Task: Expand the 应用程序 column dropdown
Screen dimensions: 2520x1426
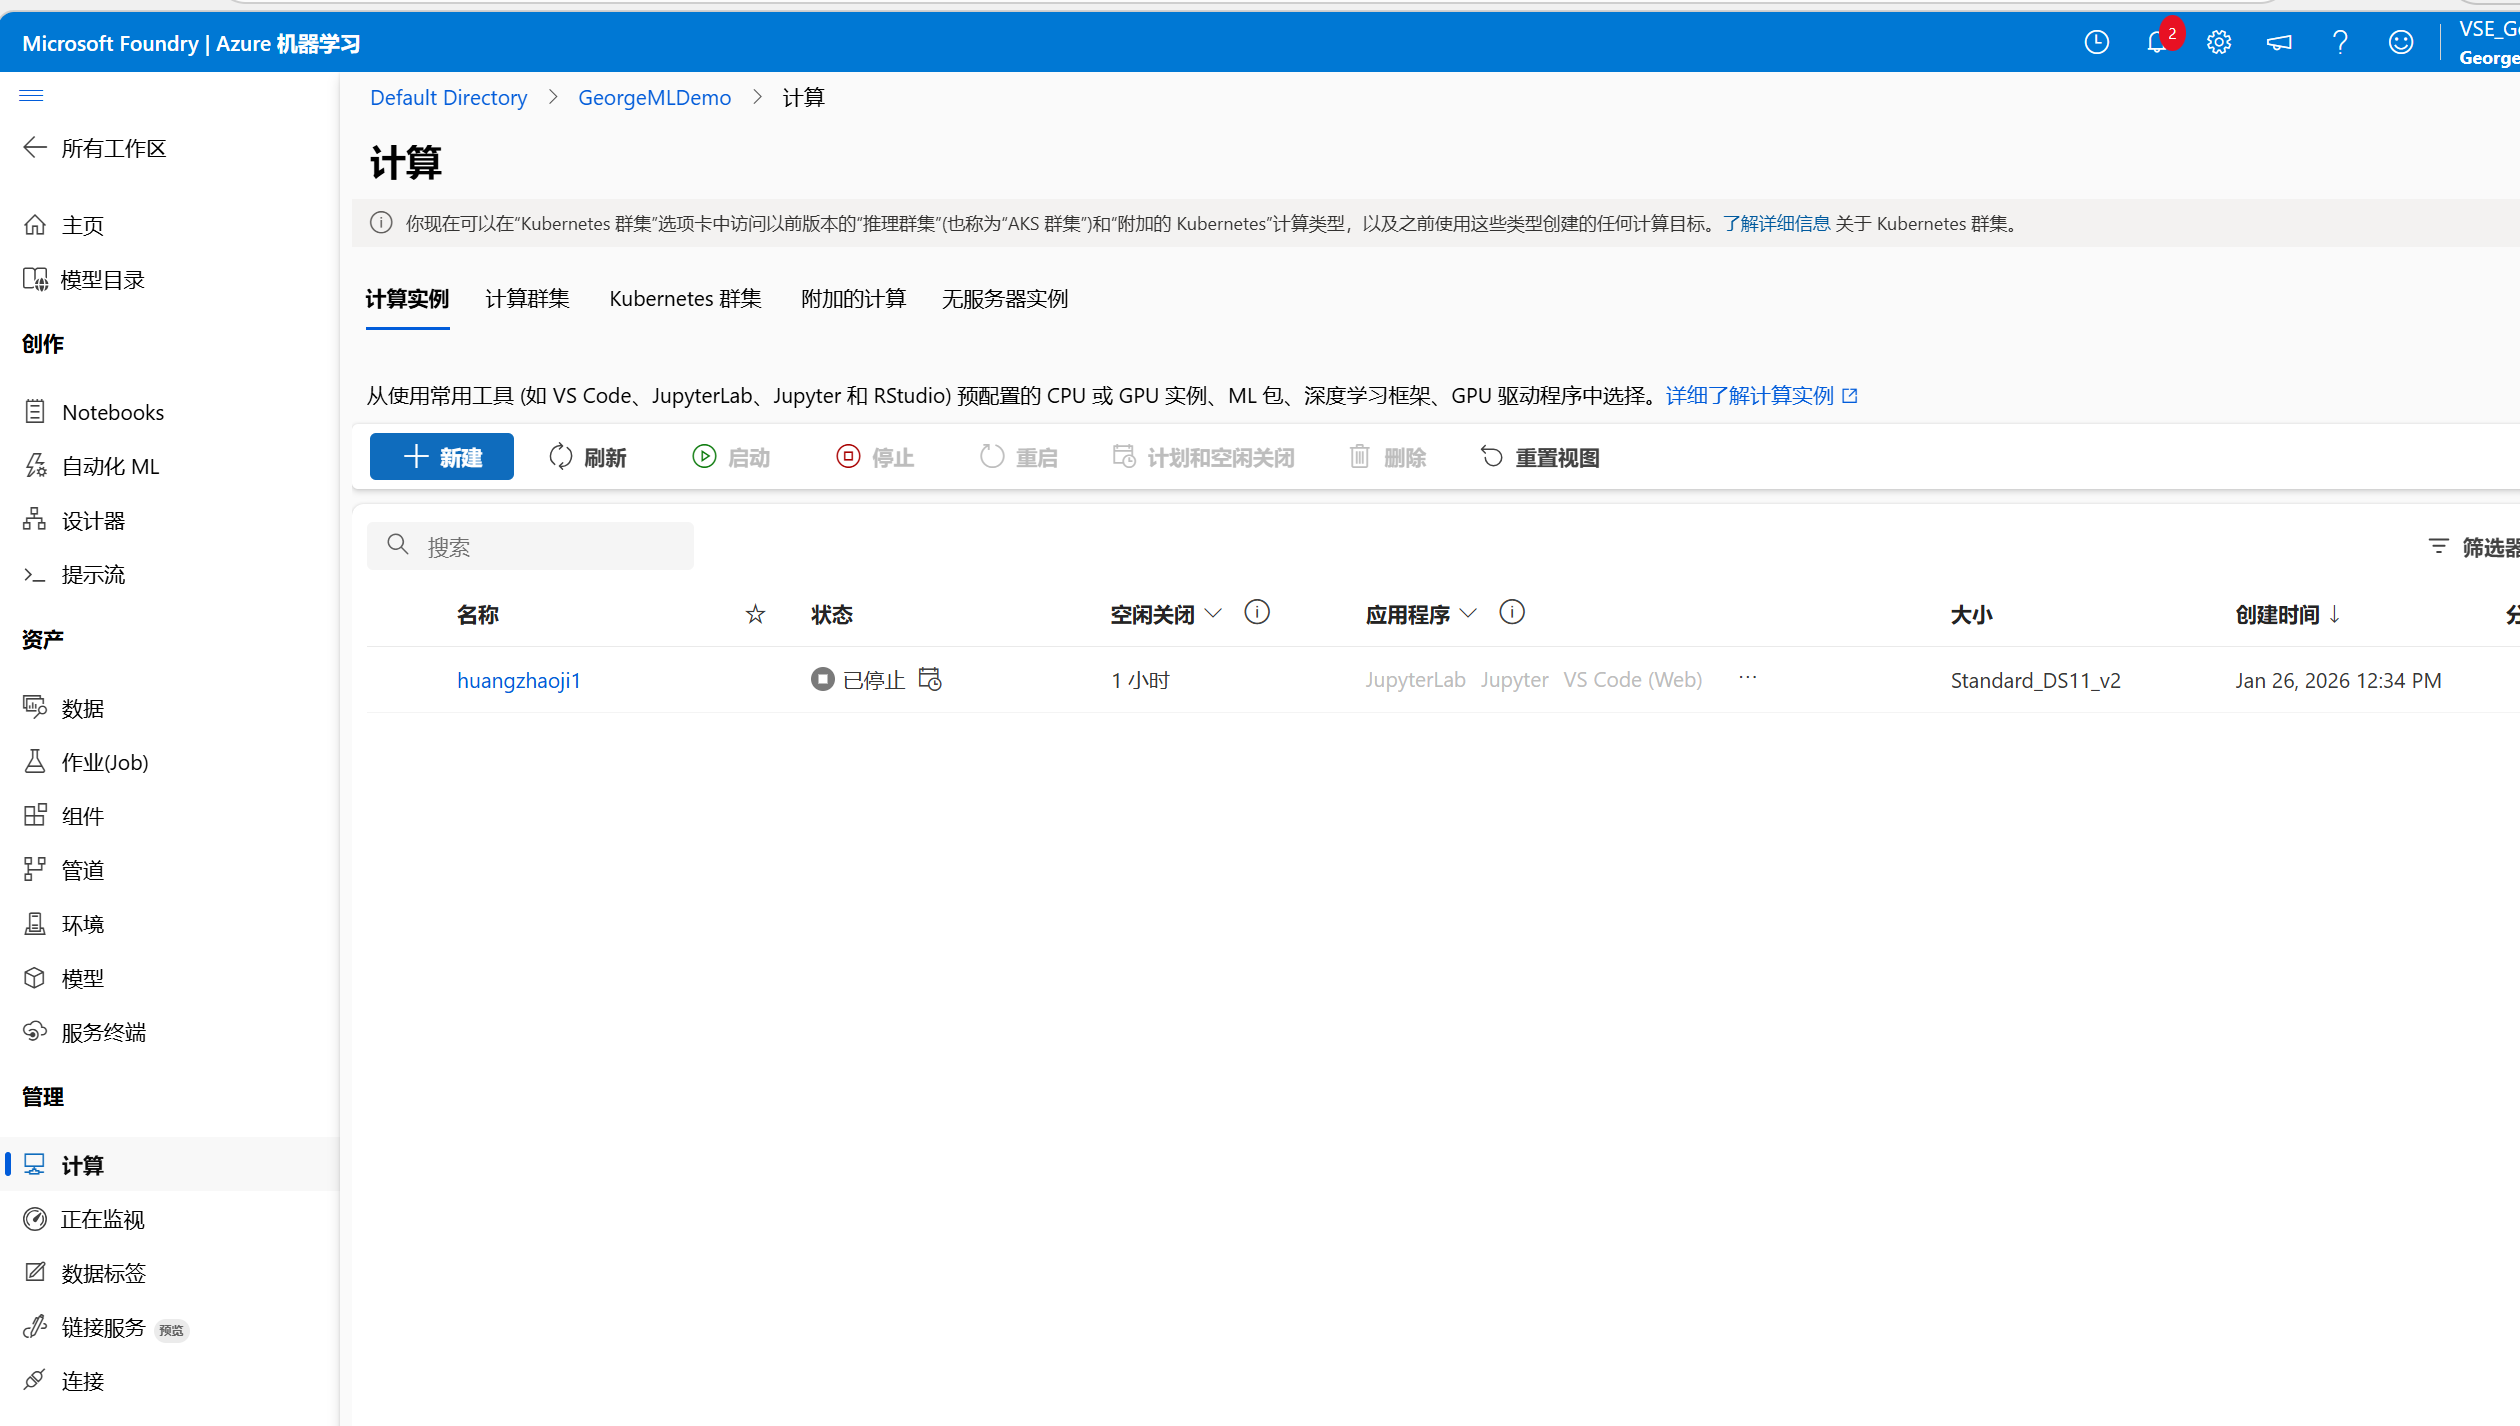Action: pyautogui.click(x=1468, y=614)
